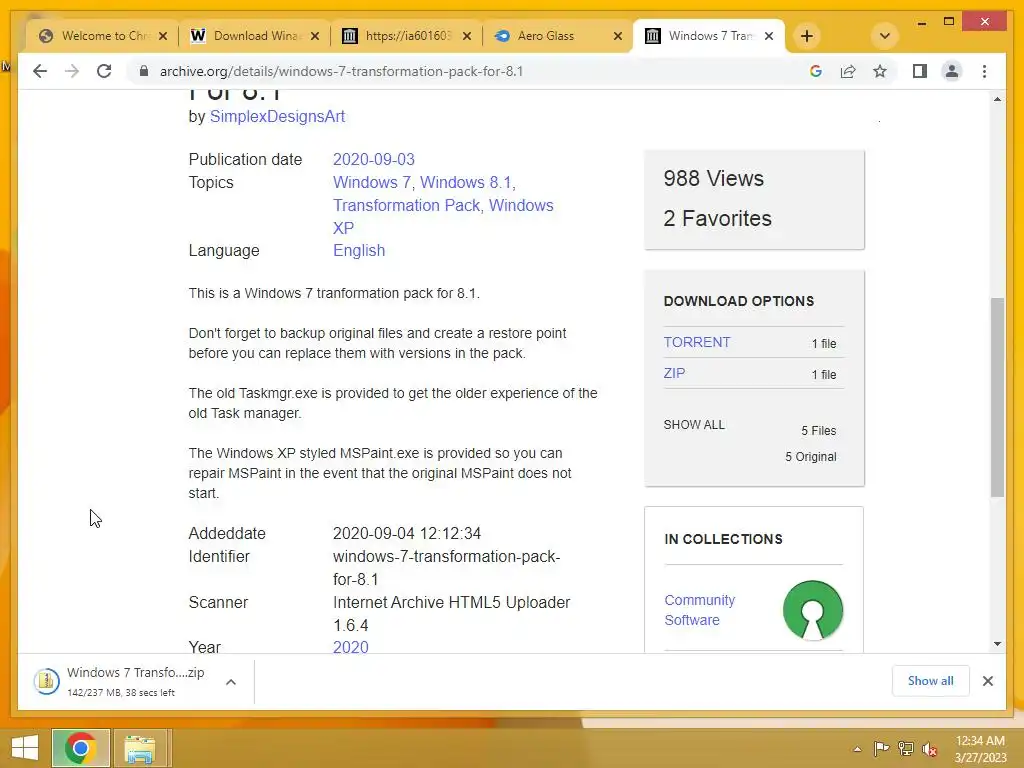Click the network tray icon
1024x768 pixels.
pyautogui.click(x=906, y=748)
